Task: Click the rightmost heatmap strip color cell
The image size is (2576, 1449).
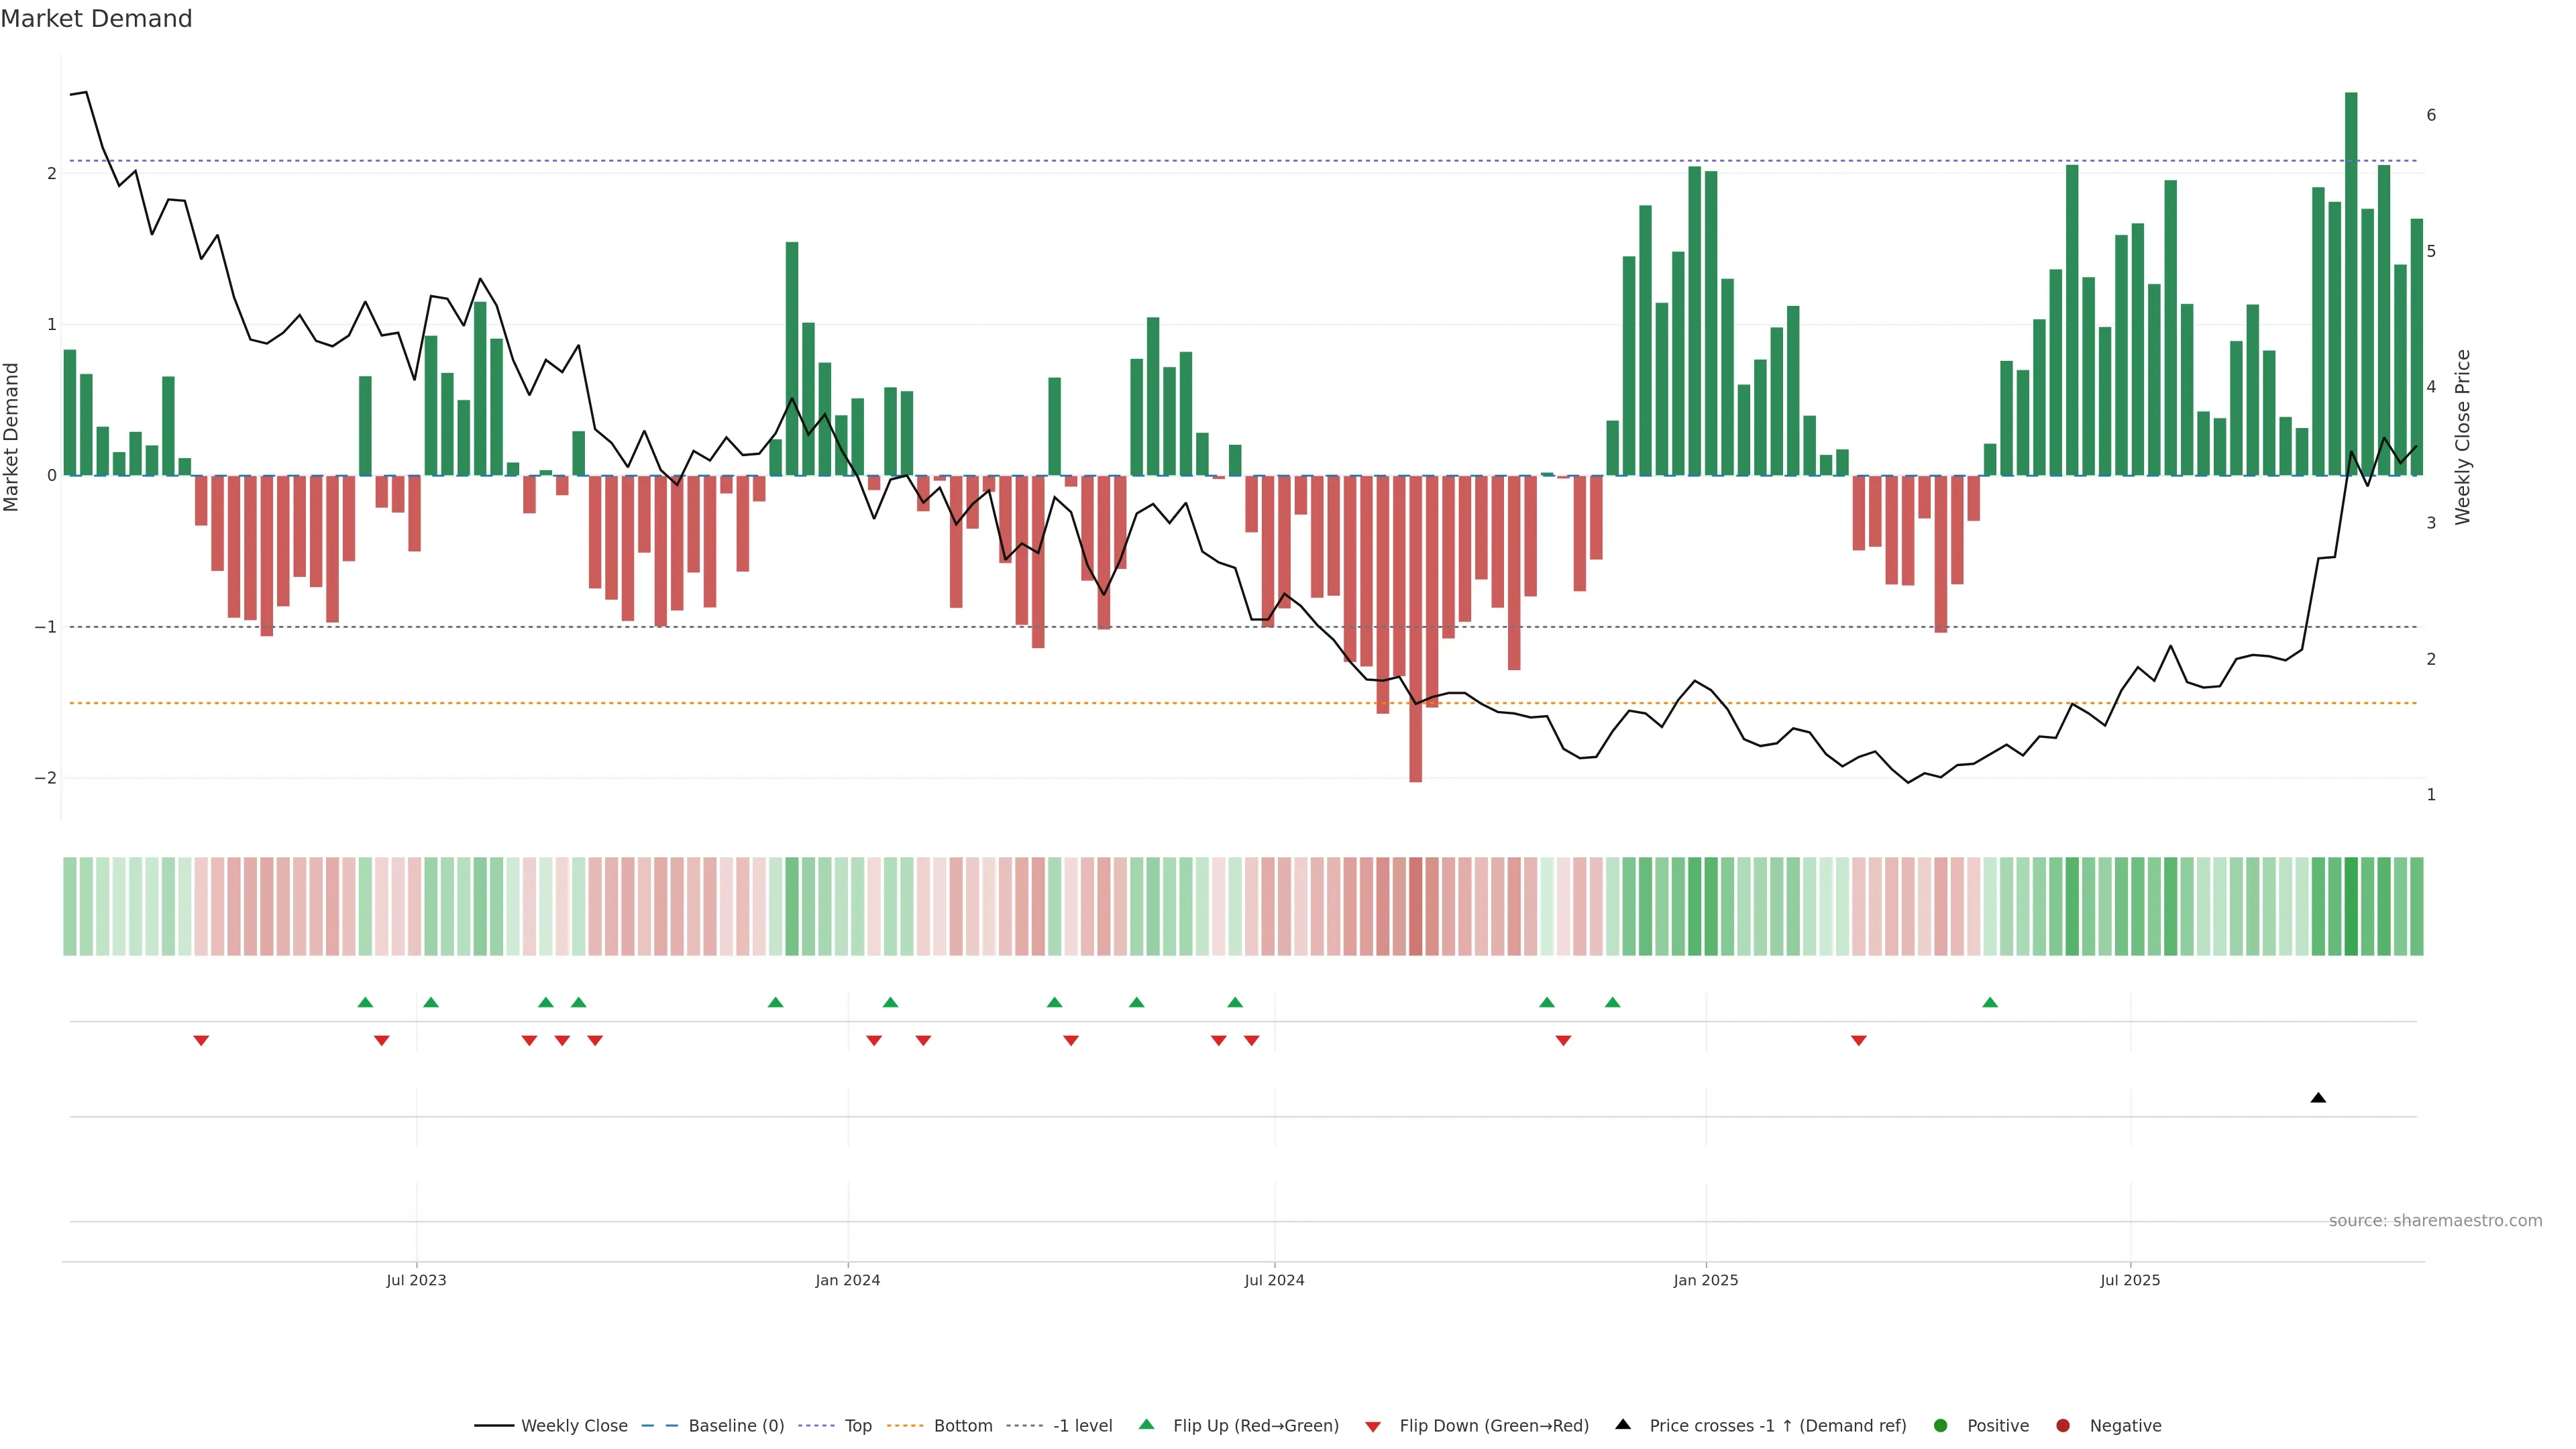Action: 2417,906
